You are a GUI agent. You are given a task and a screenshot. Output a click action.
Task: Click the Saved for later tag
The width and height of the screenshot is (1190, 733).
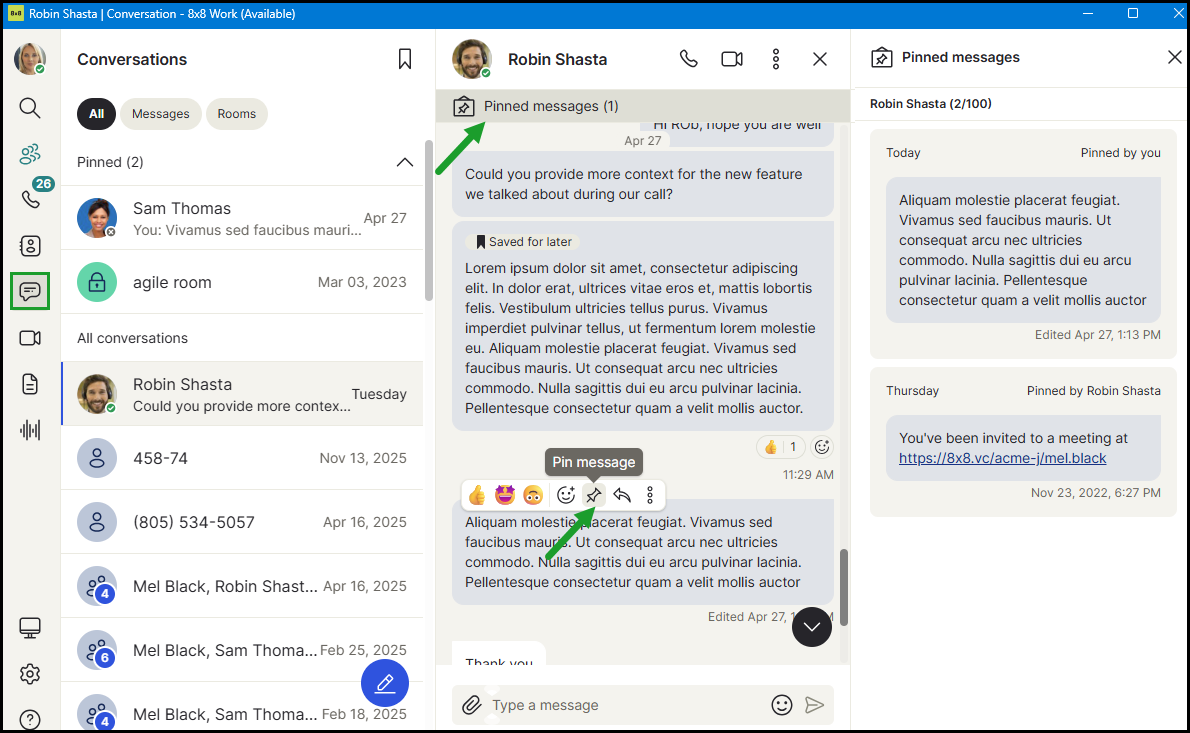pyautogui.click(x=523, y=242)
